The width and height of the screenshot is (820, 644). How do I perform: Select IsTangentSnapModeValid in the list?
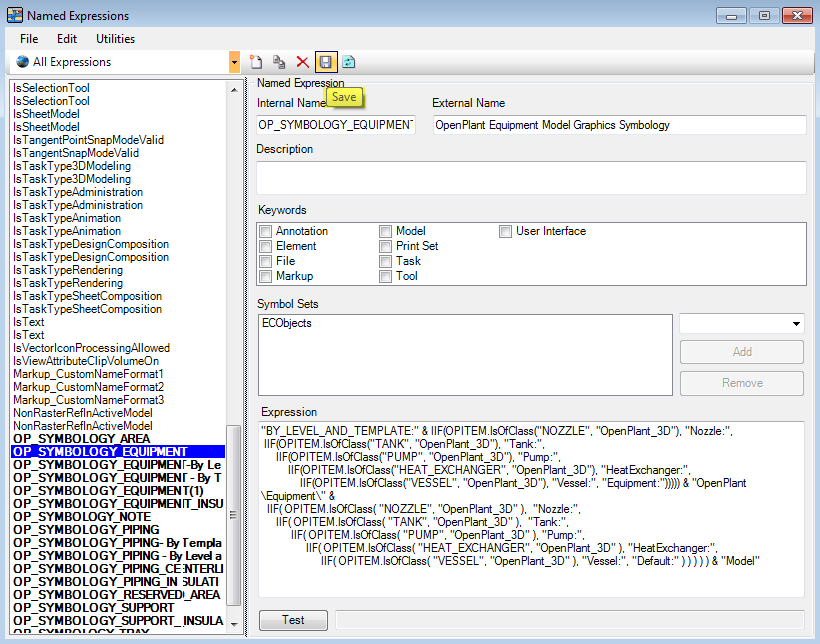[x=76, y=153]
